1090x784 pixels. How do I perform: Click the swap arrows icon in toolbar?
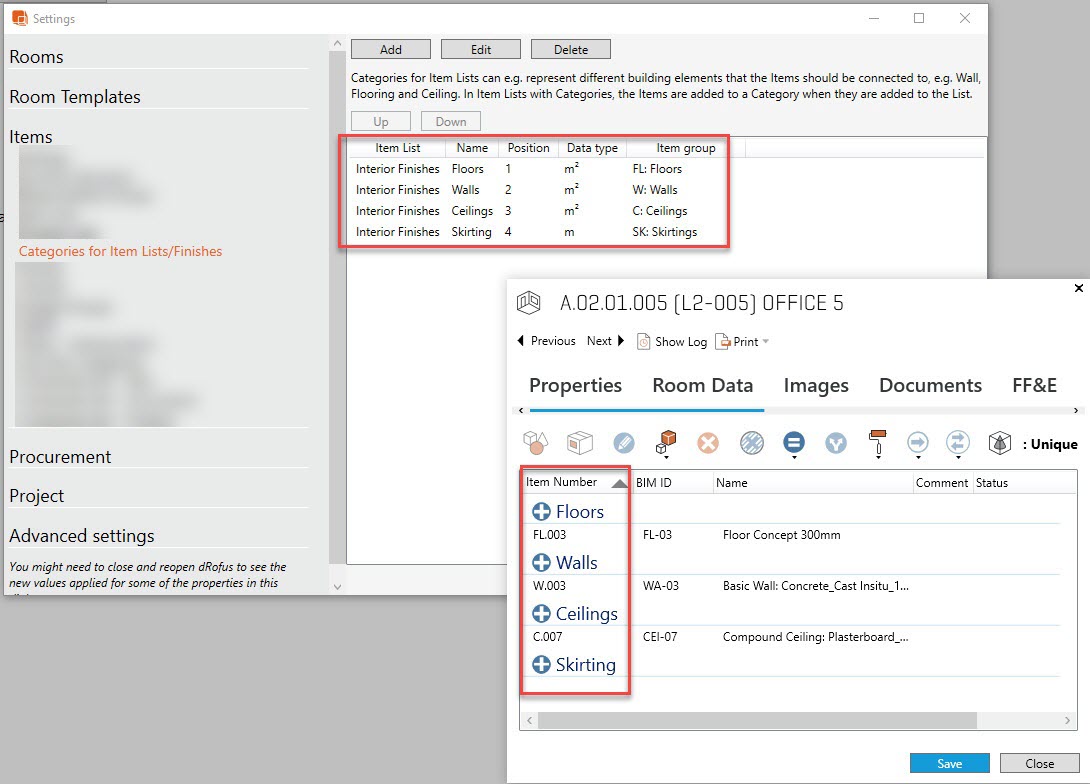958,443
